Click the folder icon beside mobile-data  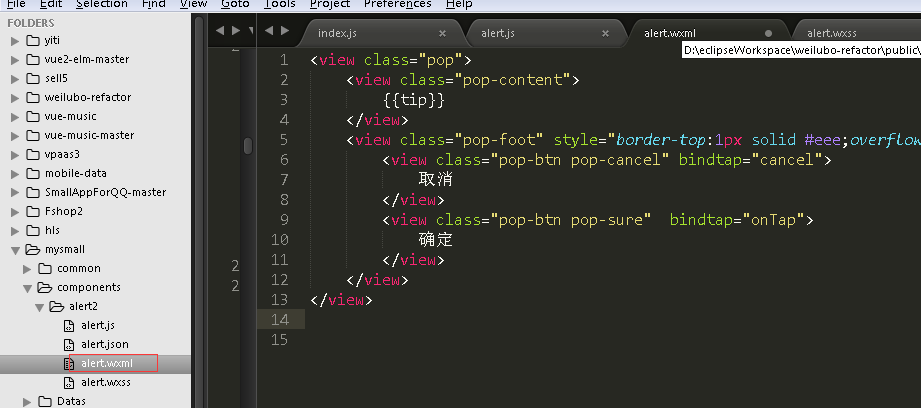30,173
